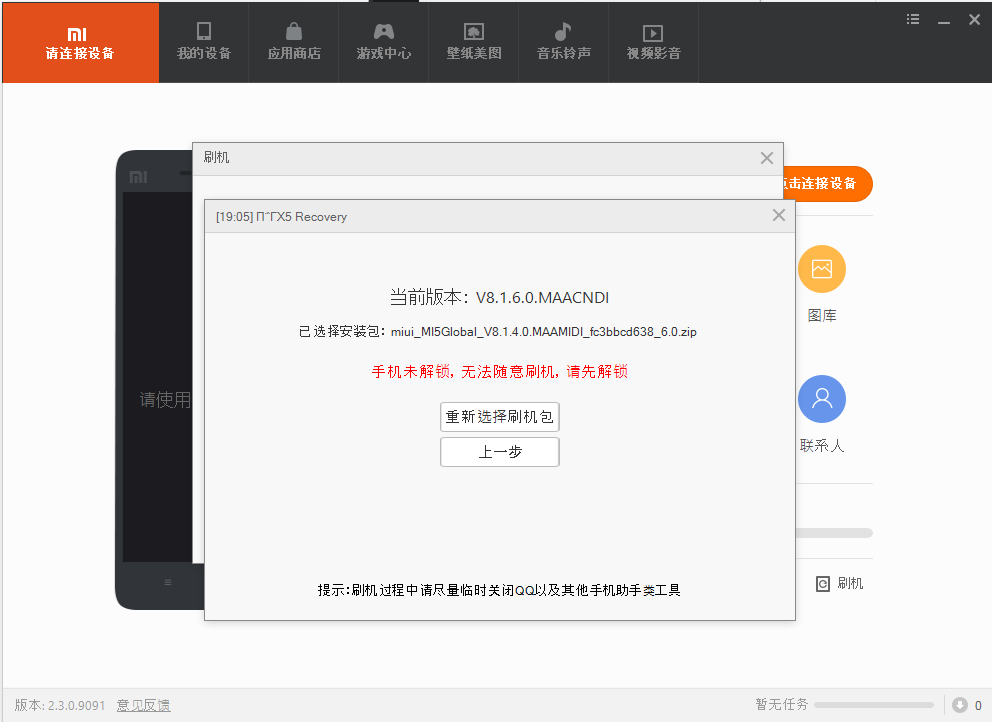
Task: Click the orange 连接设备 button
Action: [x=825, y=184]
